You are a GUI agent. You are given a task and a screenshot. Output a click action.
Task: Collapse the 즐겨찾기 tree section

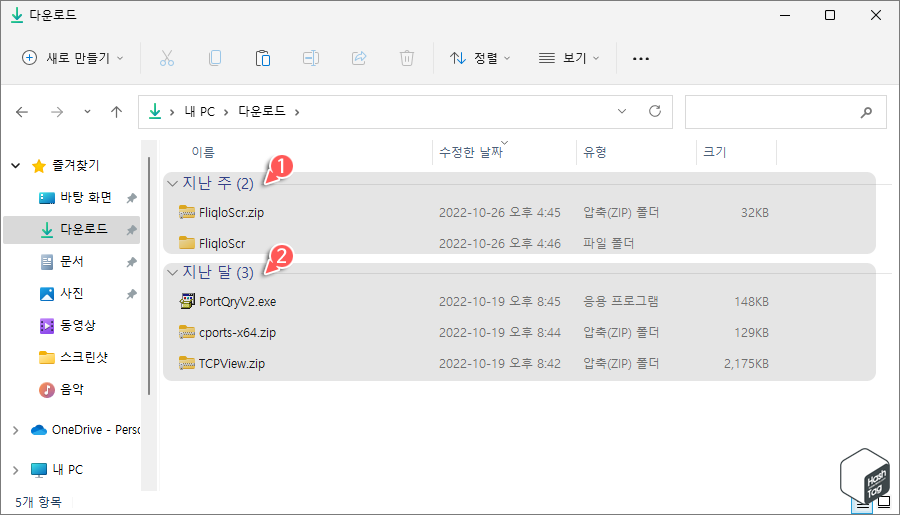click(15, 166)
